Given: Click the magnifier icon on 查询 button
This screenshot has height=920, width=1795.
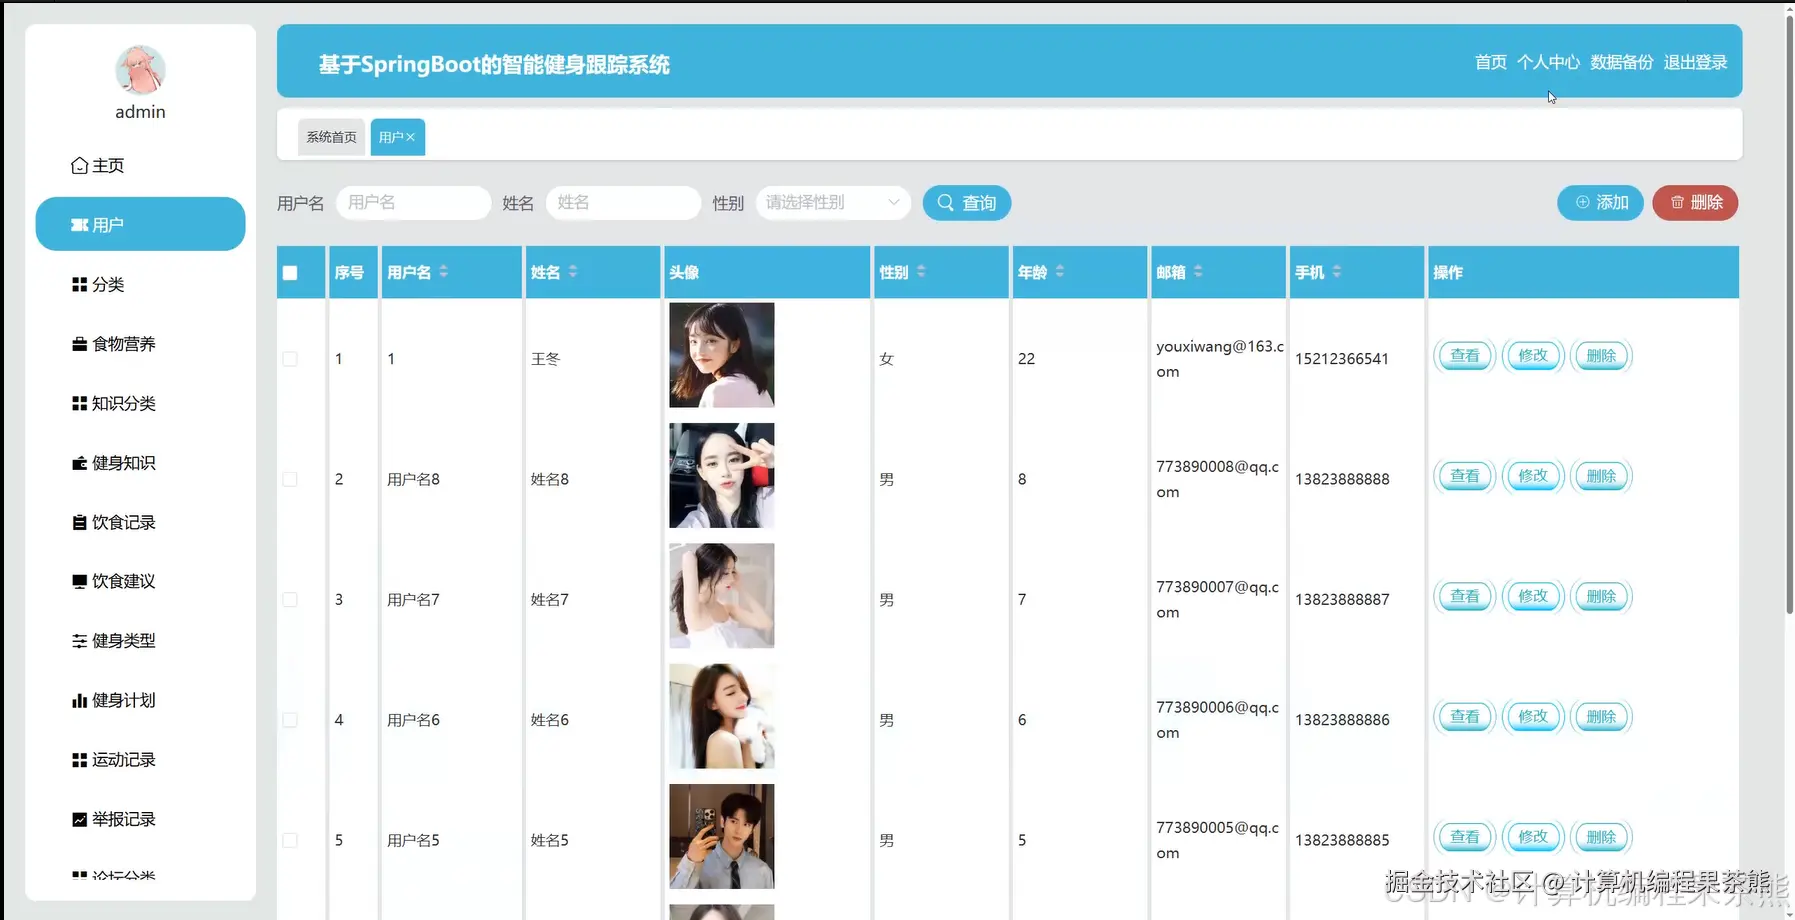Looking at the screenshot, I should coord(945,203).
